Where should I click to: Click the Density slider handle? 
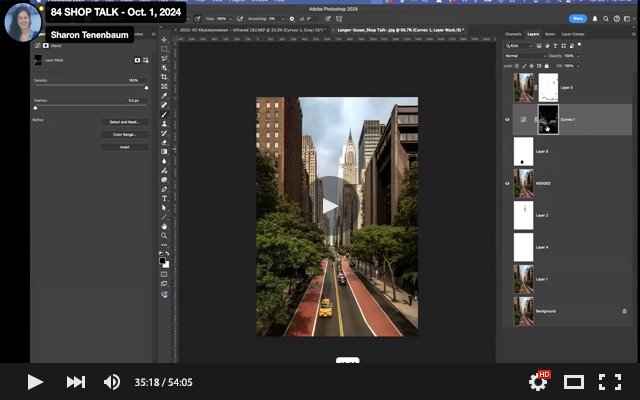pos(146,87)
